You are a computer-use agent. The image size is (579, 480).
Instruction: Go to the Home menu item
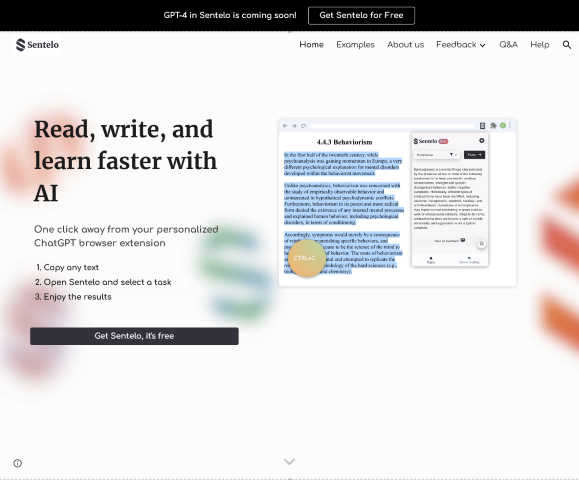pyautogui.click(x=311, y=45)
